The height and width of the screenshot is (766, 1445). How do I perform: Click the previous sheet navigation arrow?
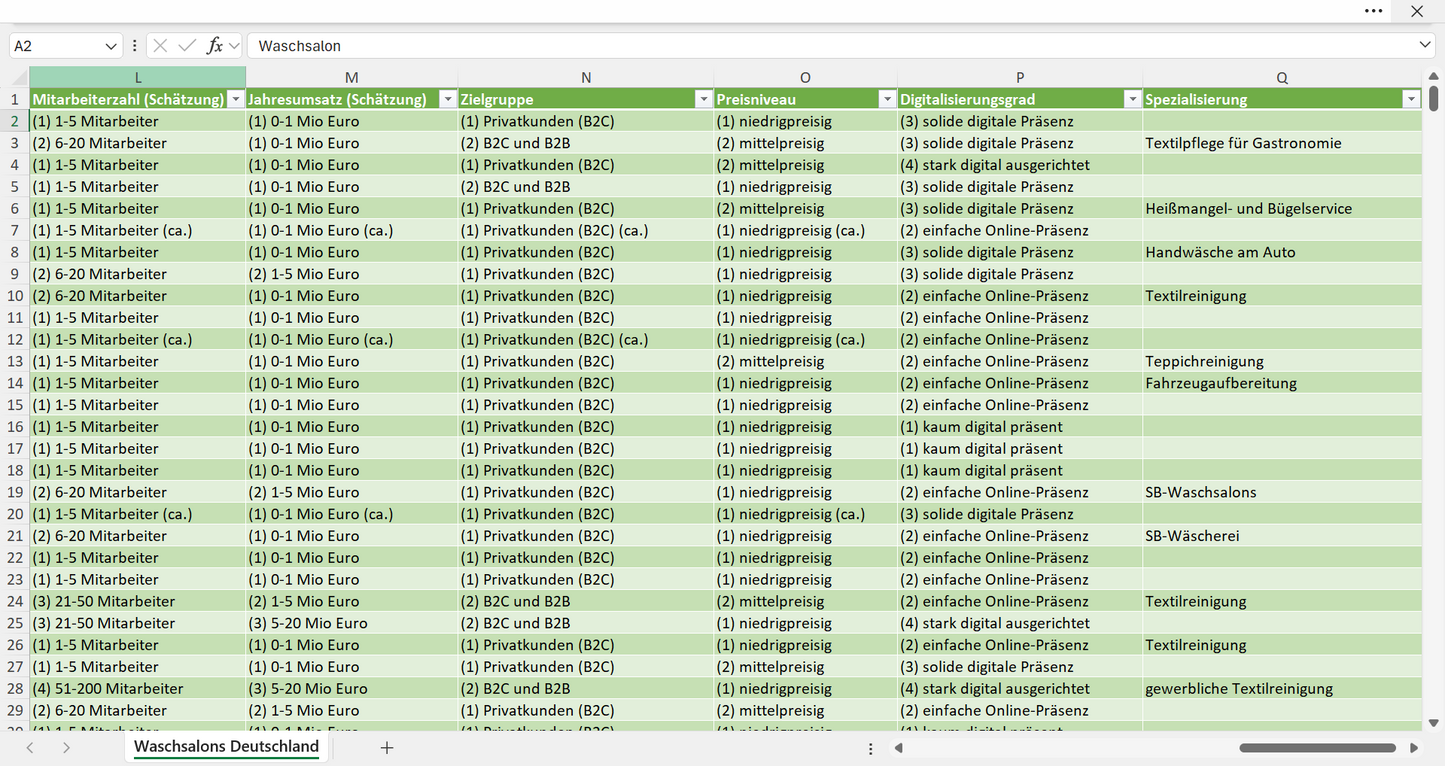tap(30, 747)
